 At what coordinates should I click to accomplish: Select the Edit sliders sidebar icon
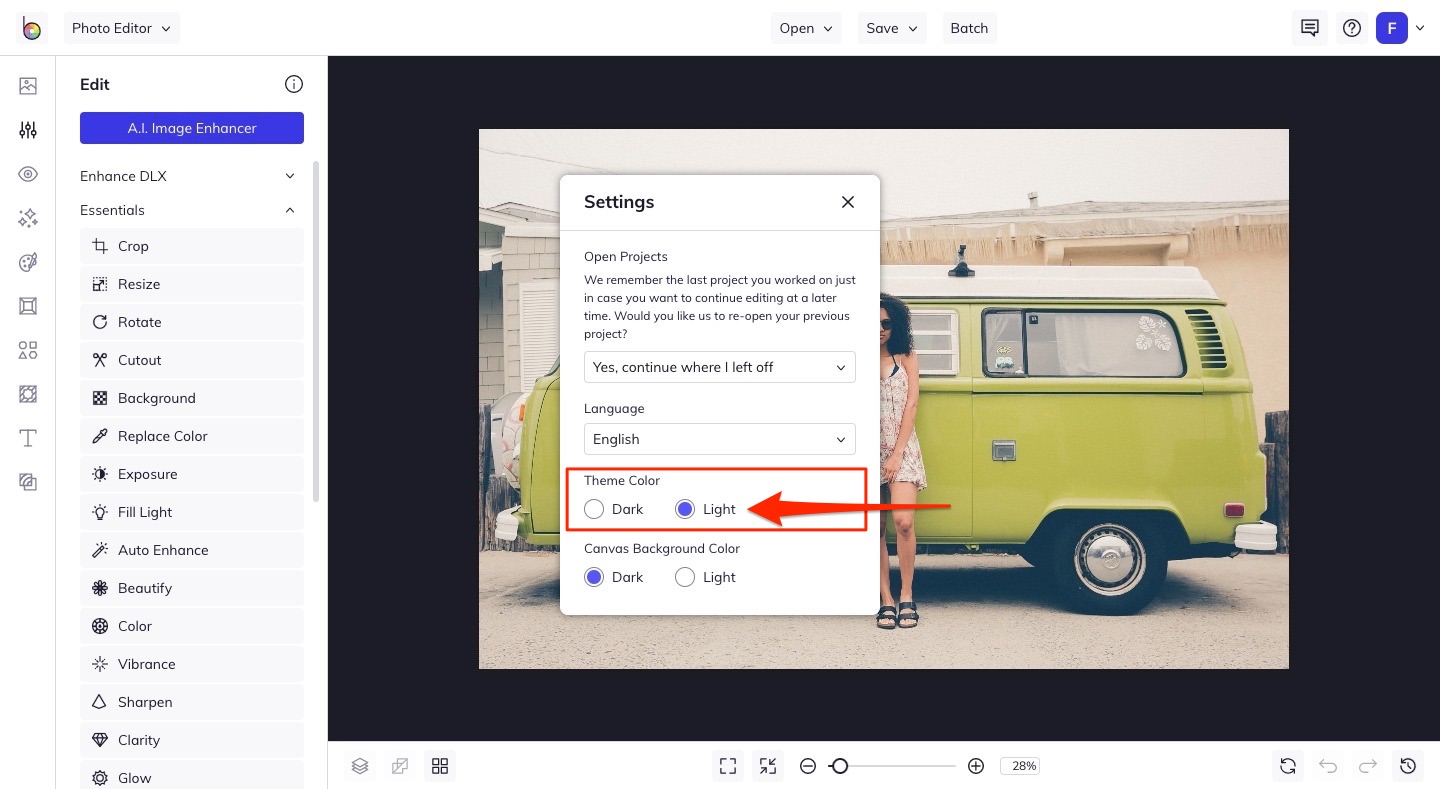[28, 130]
